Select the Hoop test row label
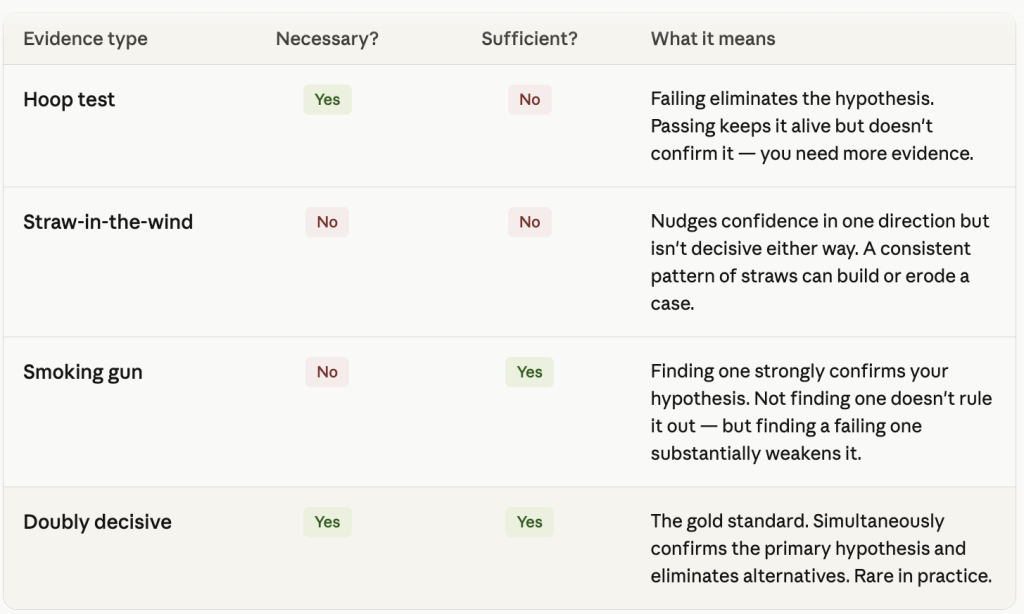The width and height of the screenshot is (1024, 614). [69, 99]
